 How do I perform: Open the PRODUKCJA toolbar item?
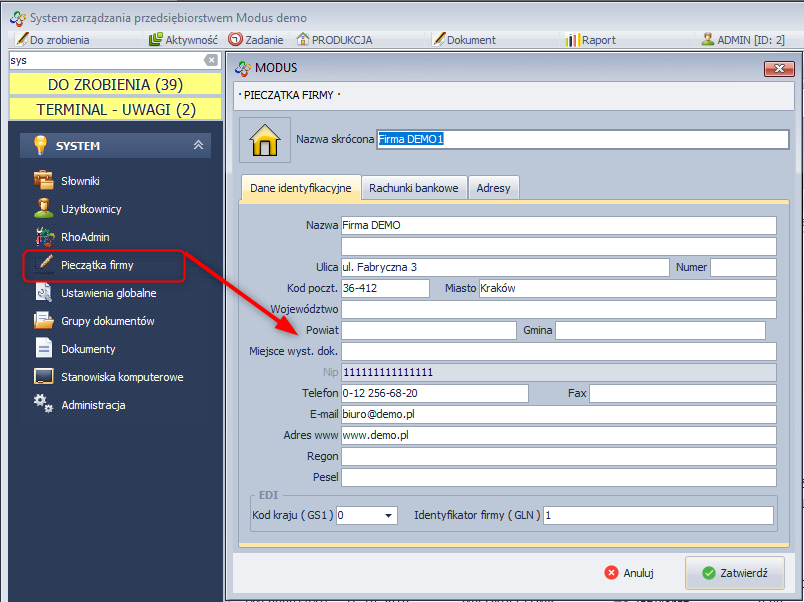click(335, 40)
